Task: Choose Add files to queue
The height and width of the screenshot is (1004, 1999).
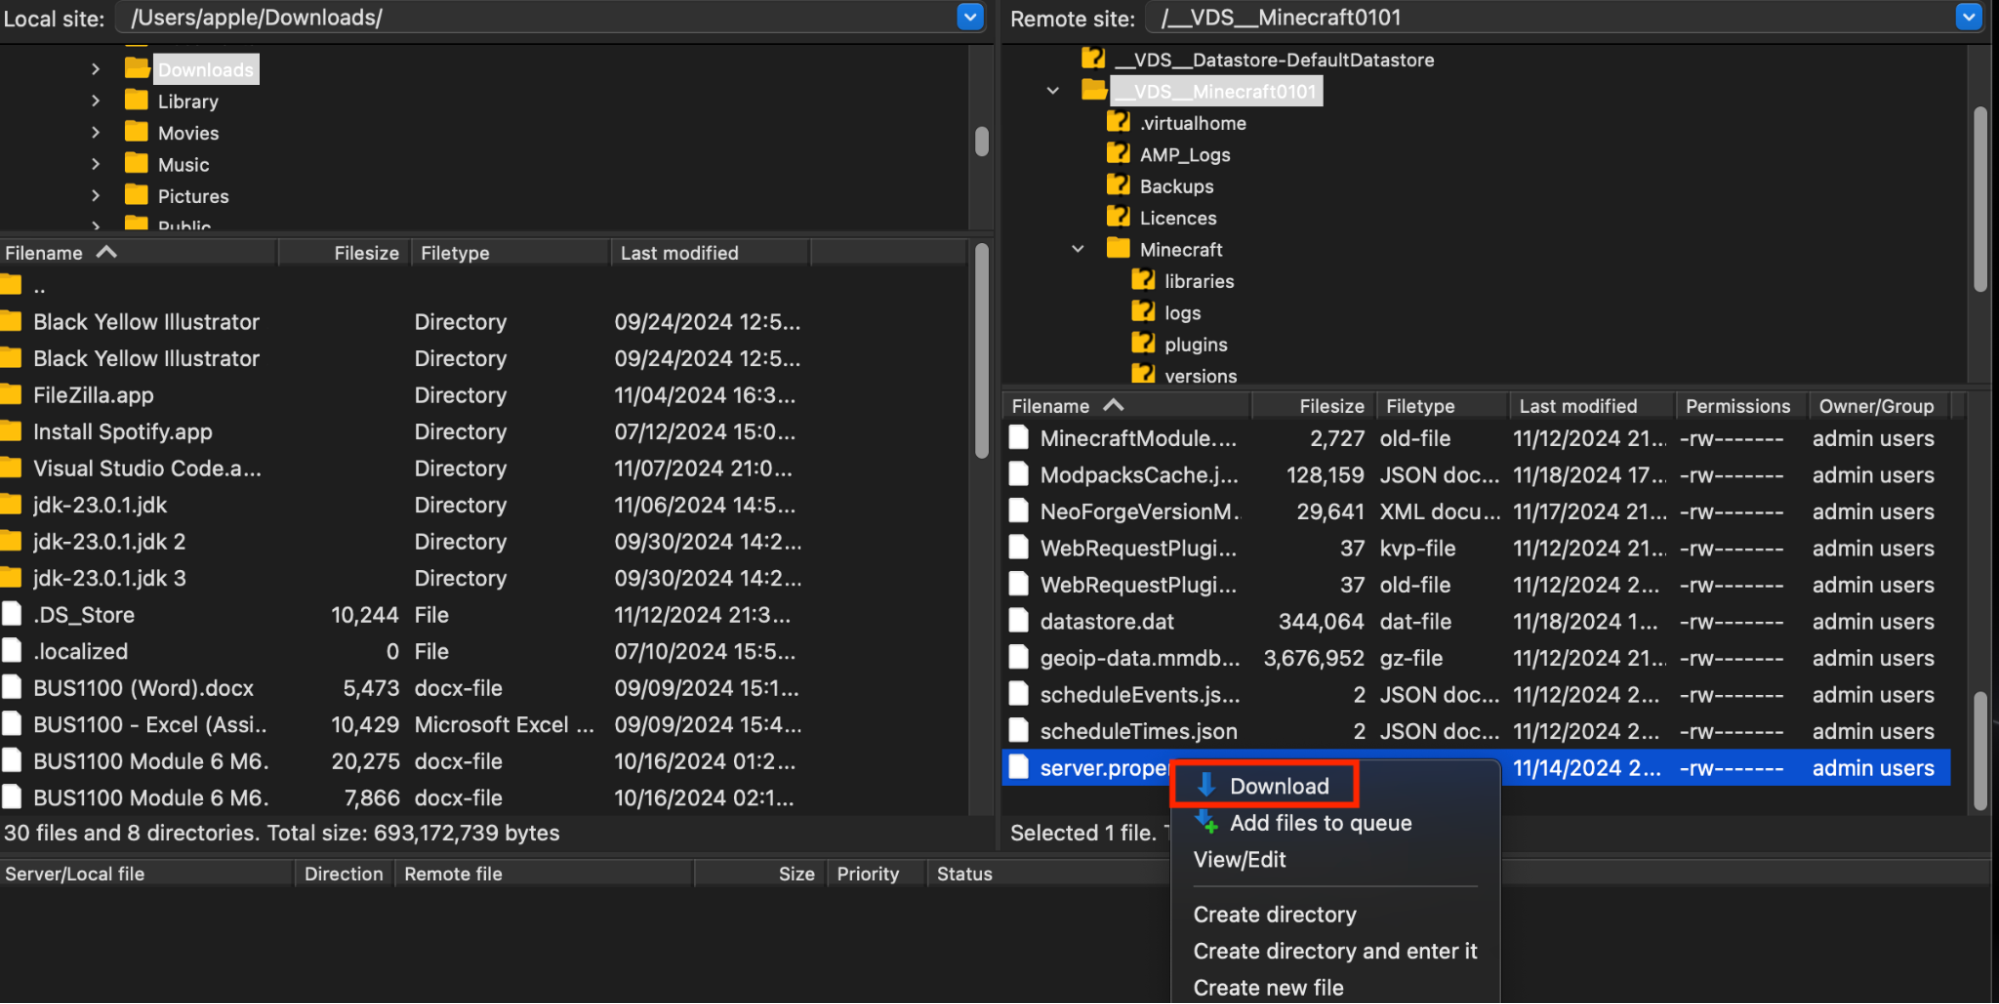Action: coord(1320,822)
